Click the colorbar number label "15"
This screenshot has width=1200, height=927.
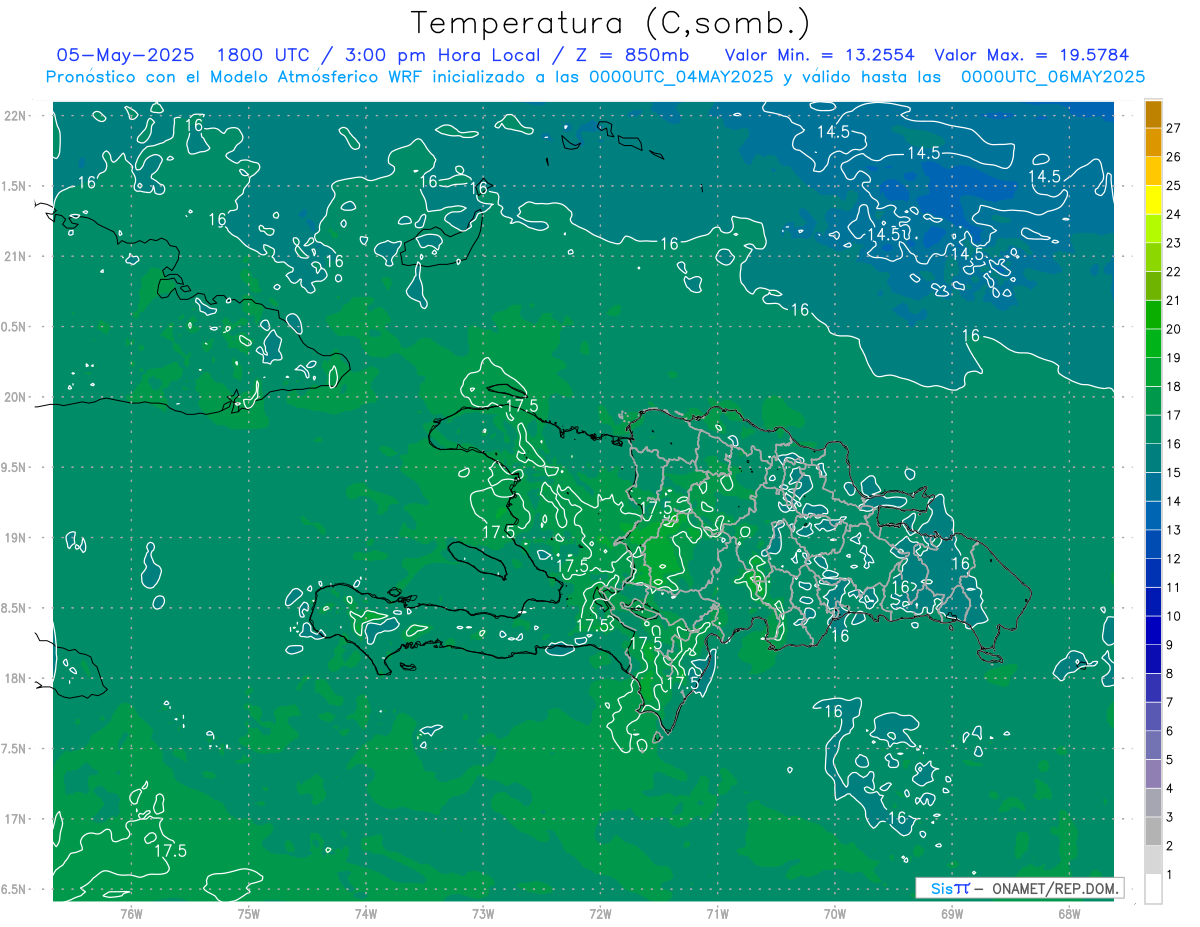(x=1174, y=473)
